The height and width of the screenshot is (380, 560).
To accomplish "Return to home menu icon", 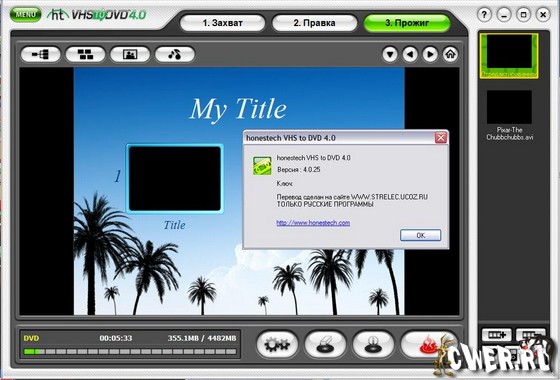I will [450, 54].
